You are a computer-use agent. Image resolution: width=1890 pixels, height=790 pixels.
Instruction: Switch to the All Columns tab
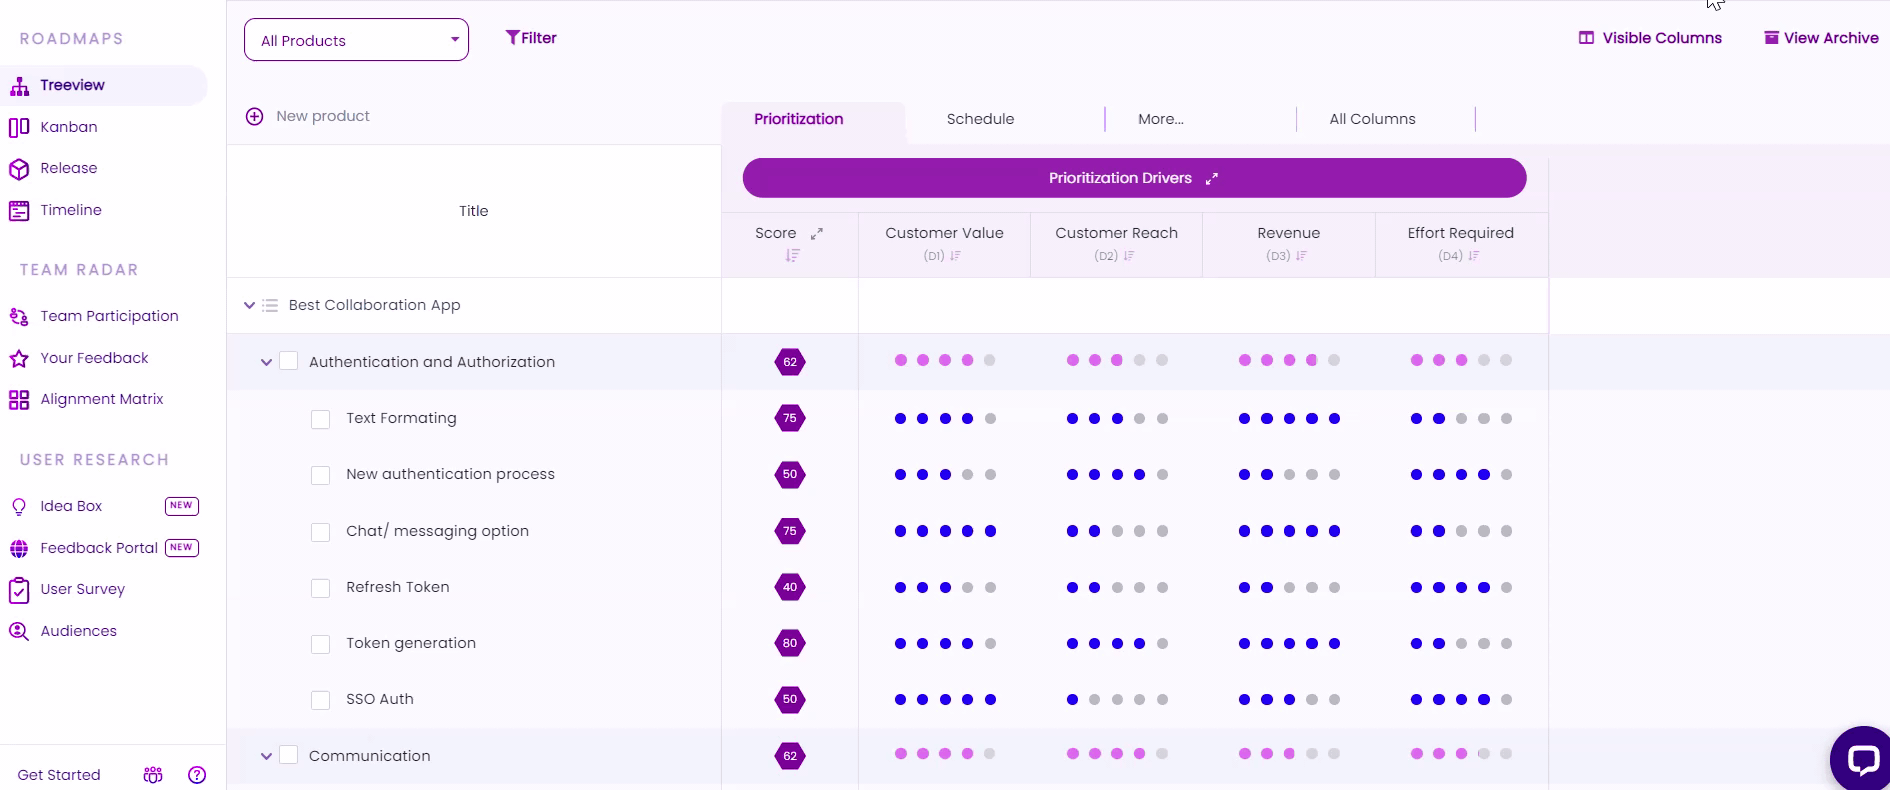(1372, 119)
